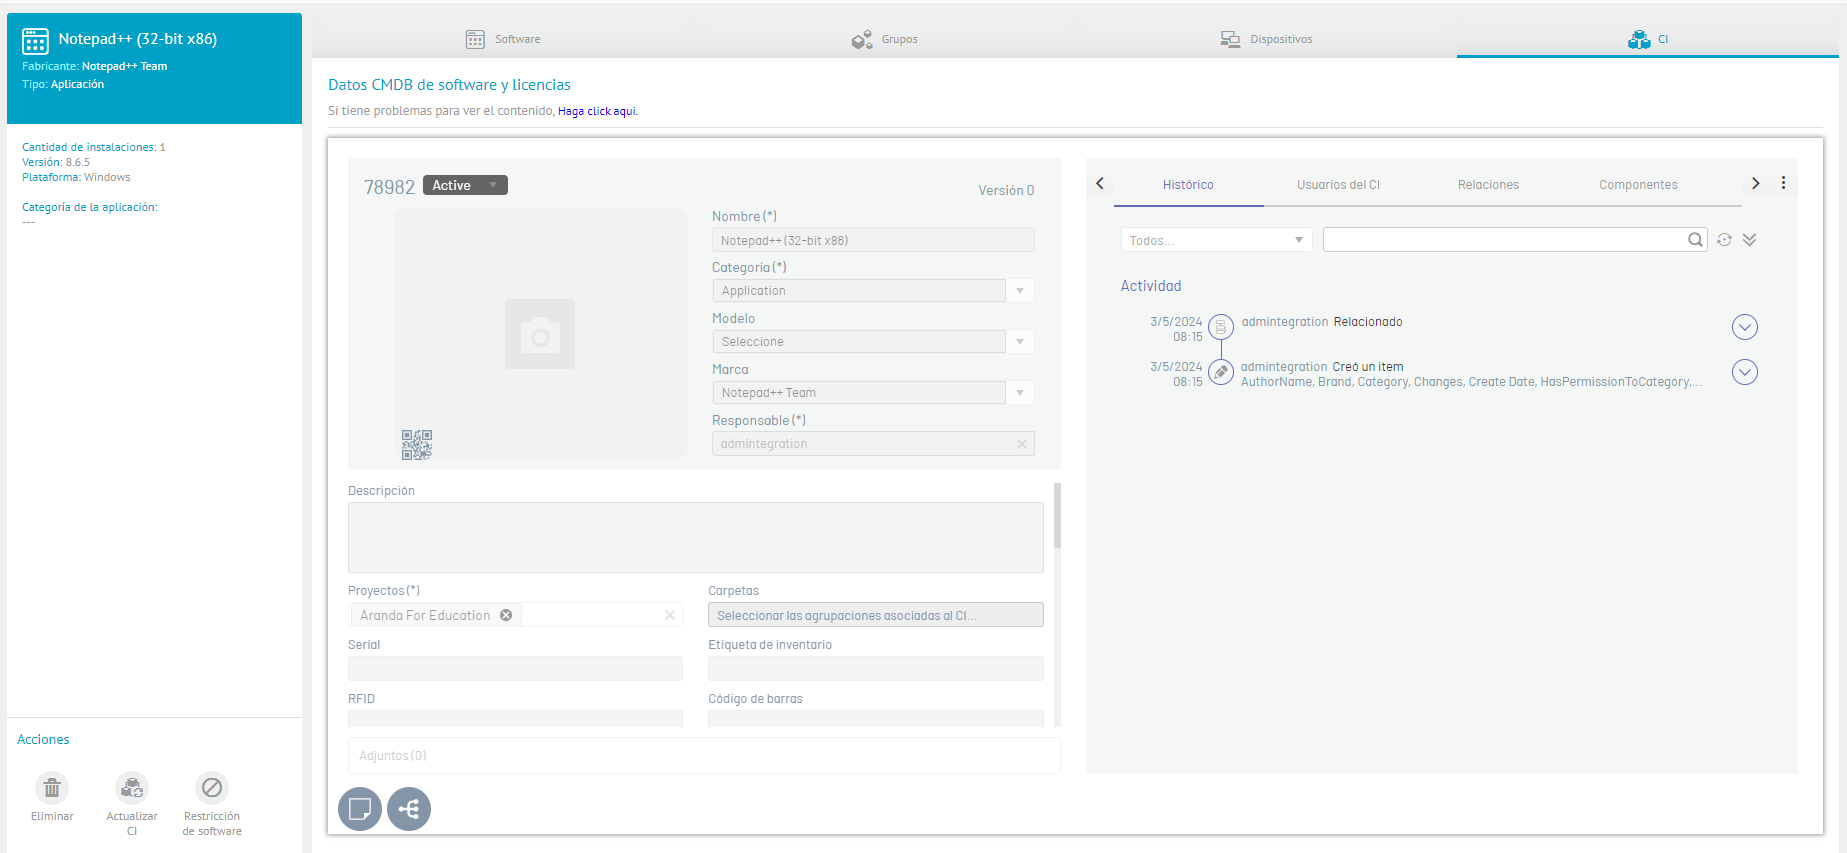Click the sticky note round button
The image size is (1847, 853).
360,809
